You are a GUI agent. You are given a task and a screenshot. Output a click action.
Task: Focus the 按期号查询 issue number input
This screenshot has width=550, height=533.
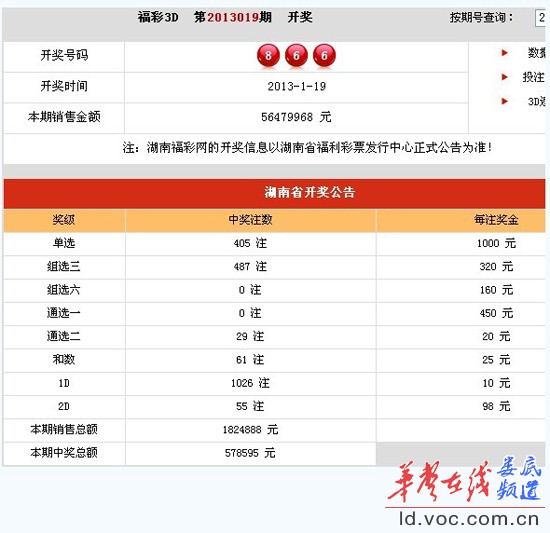pos(540,18)
